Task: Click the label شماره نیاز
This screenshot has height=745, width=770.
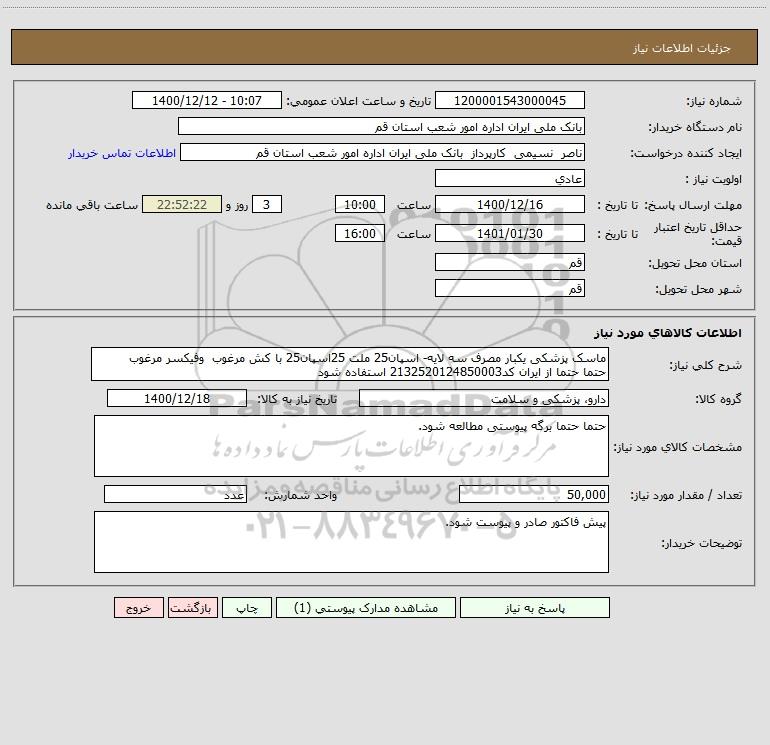Action: click(x=714, y=102)
